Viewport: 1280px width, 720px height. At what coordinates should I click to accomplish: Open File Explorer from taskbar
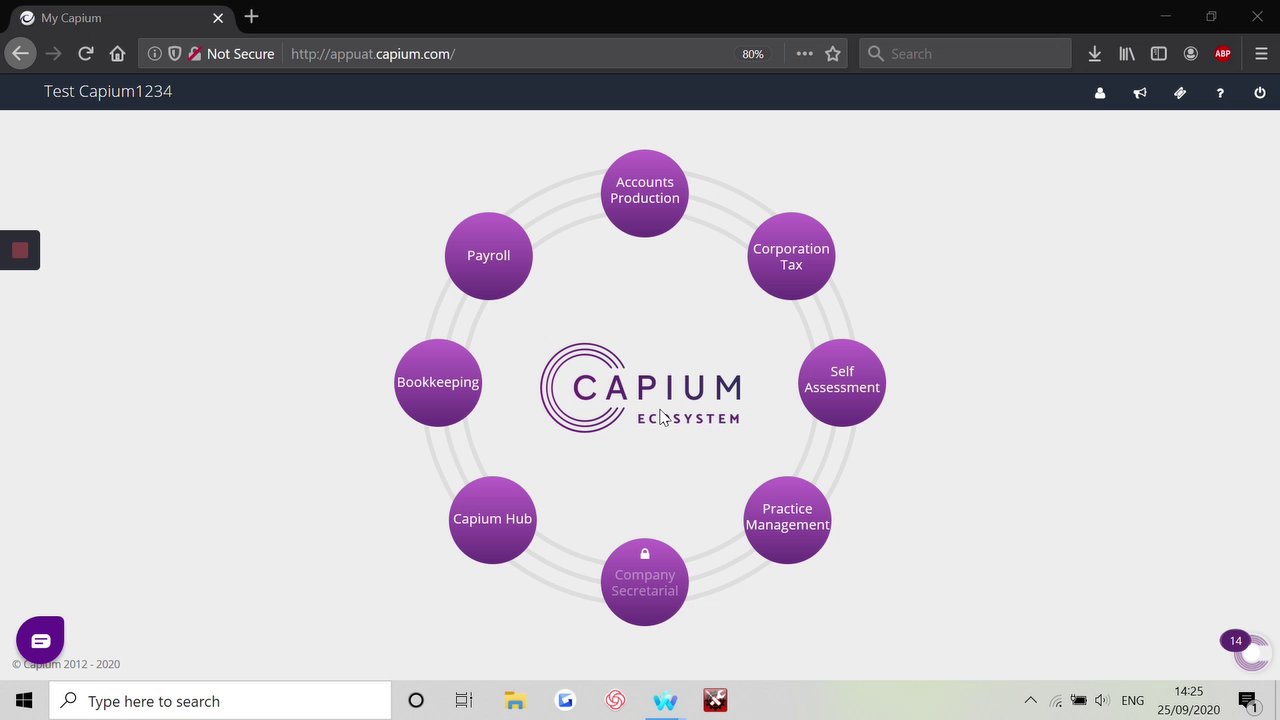click(x=515, y=701)
